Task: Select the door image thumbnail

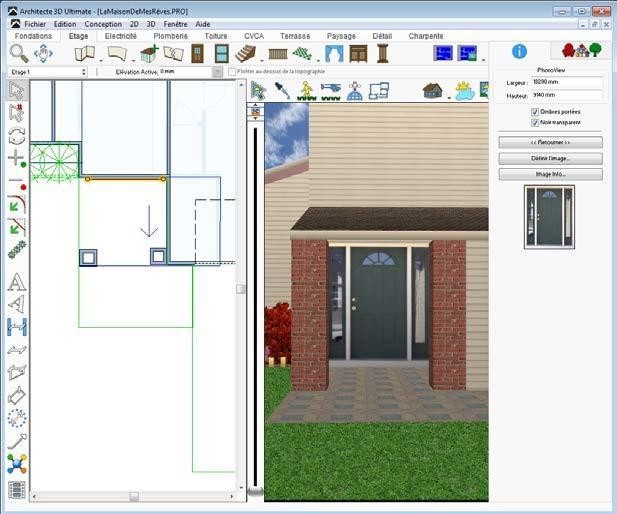Action: pyautogui.click(x=549, y=217)
